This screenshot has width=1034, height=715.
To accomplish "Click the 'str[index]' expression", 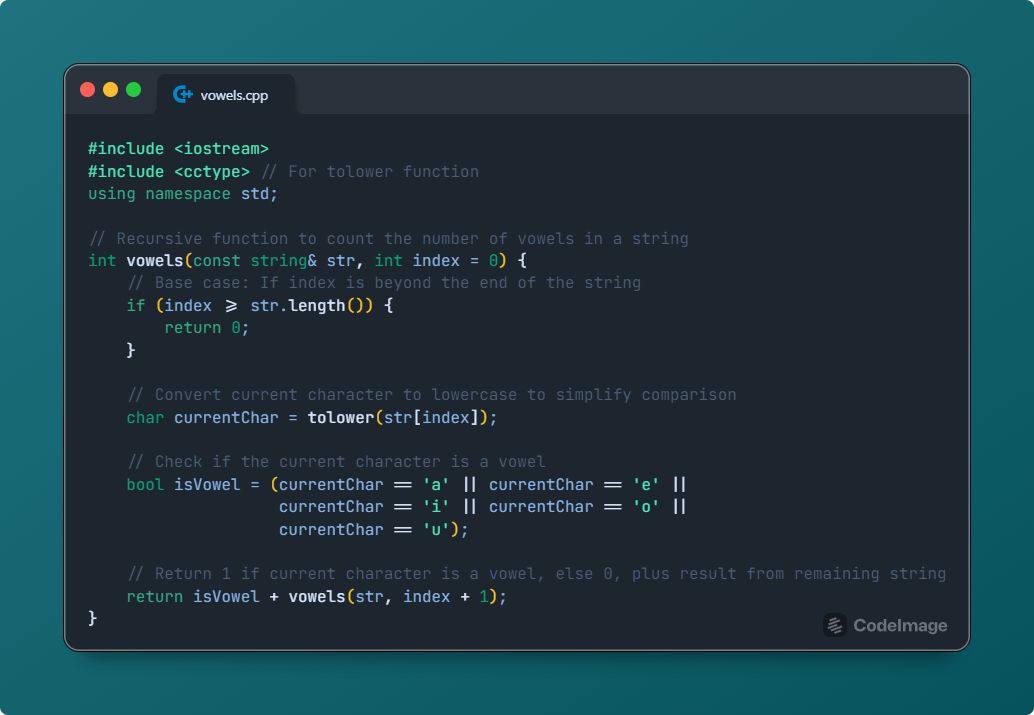I will [x=431, y=418].
